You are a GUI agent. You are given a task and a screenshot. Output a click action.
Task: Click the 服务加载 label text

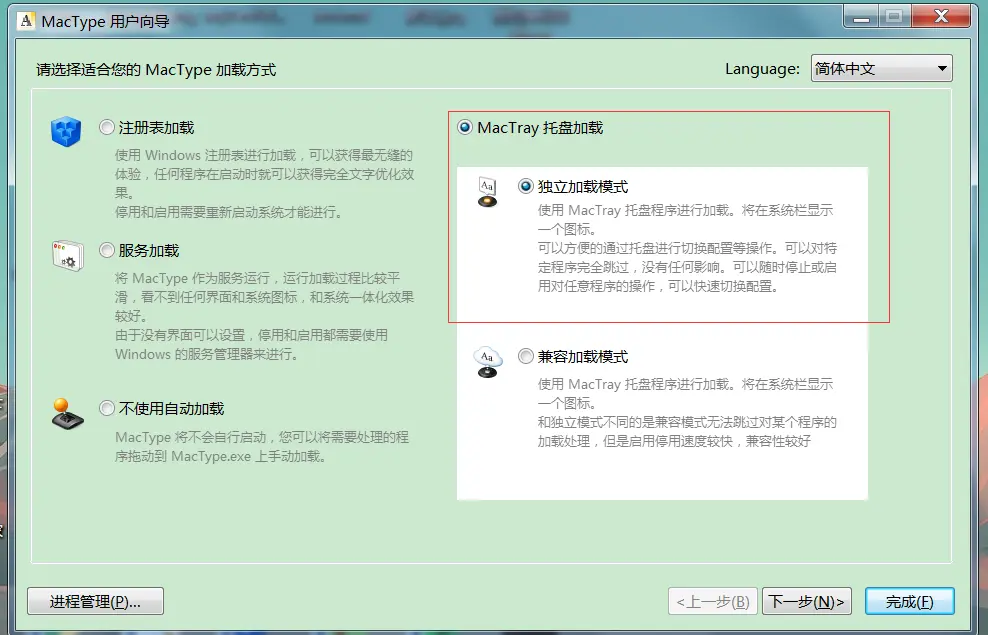pyautogui.click(x=149, y=251)
